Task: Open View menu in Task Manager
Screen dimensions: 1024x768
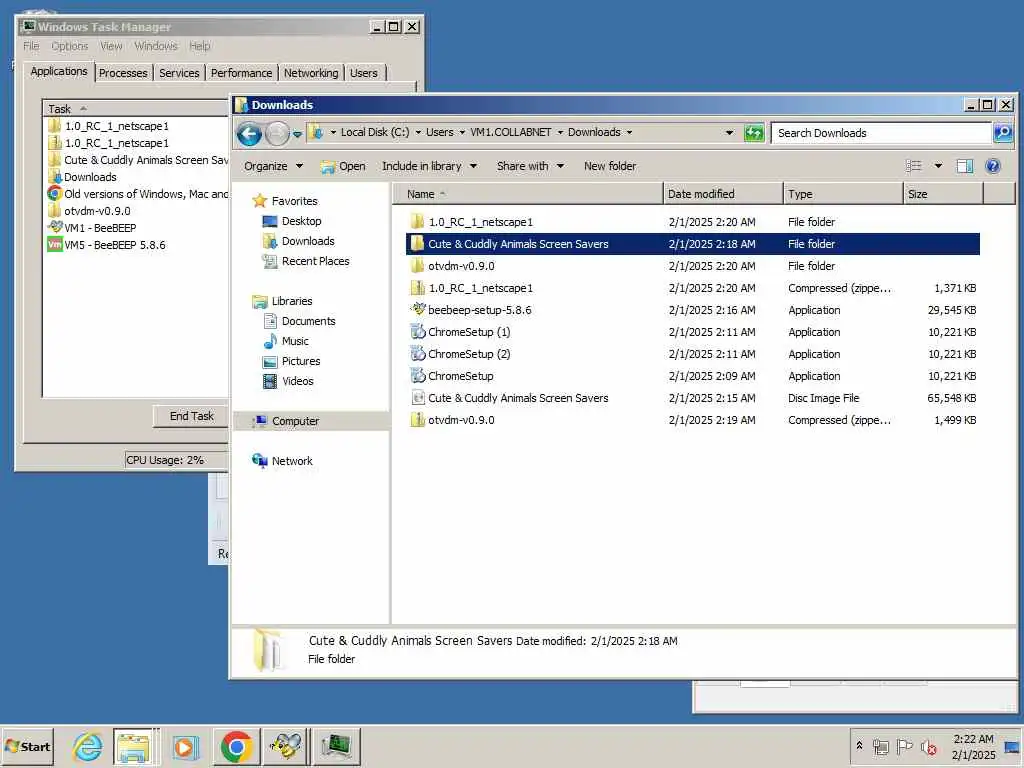Action: [111, 46]
